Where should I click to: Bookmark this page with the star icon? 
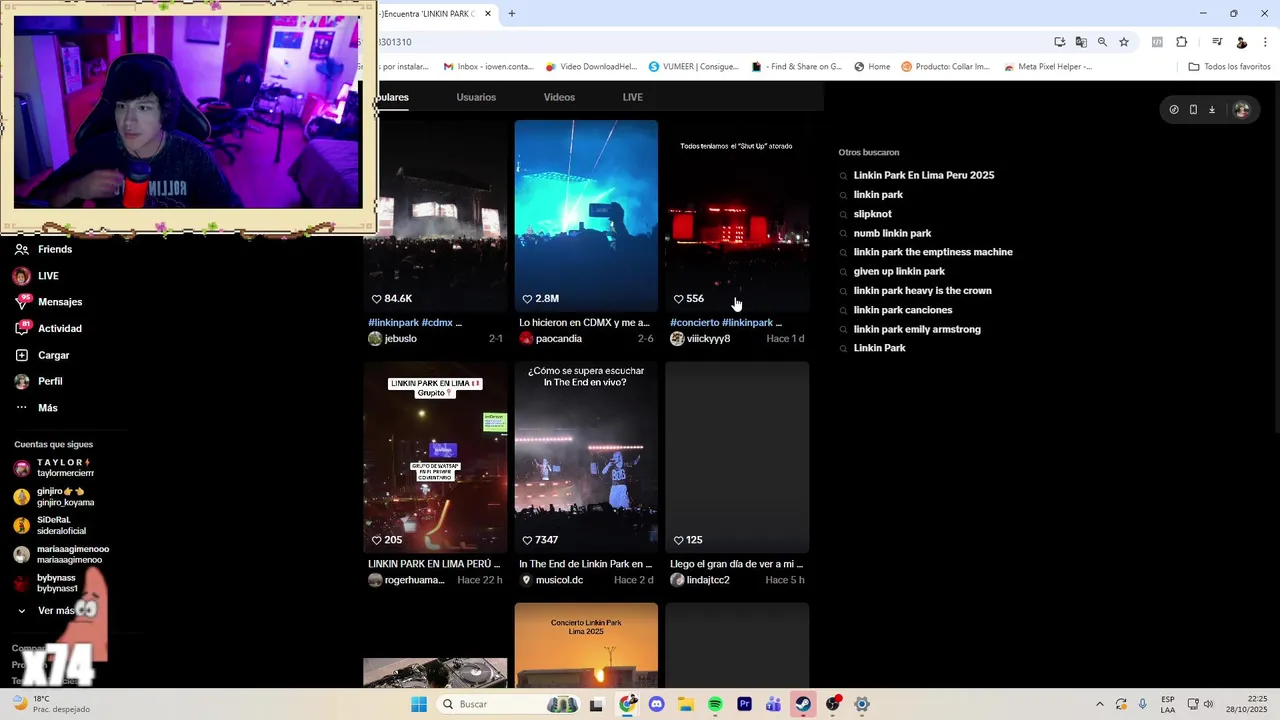click(1124, 42)
